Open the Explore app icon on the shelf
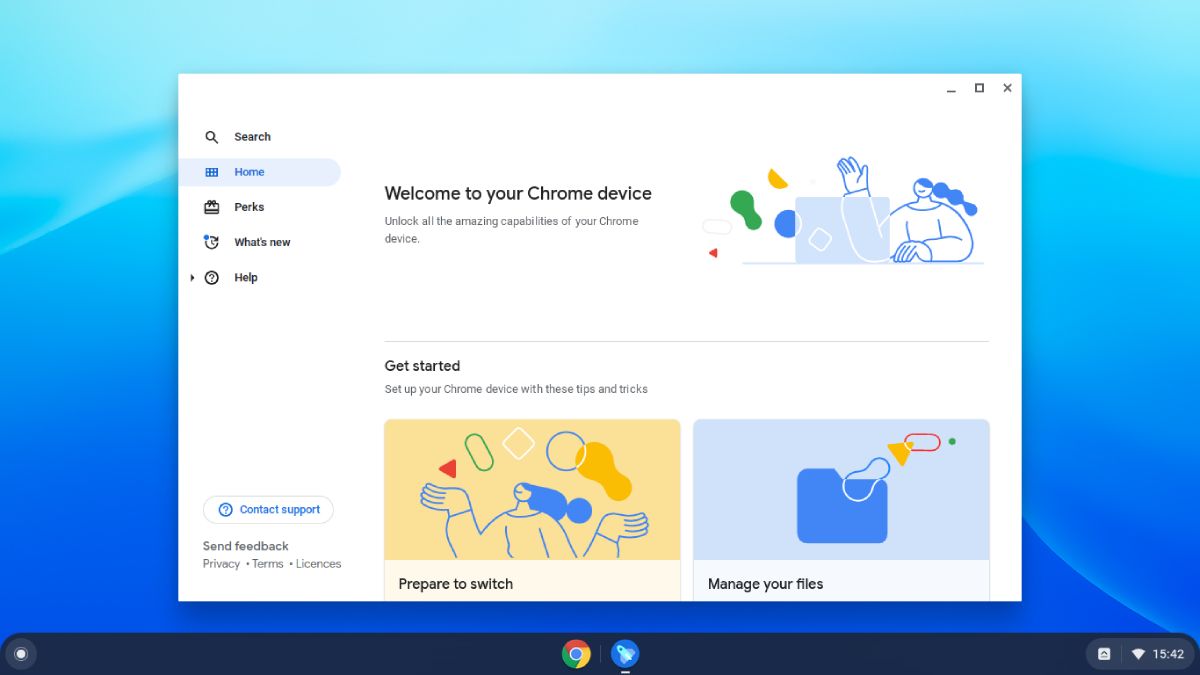1200x675 pixels. click(625, 654)
